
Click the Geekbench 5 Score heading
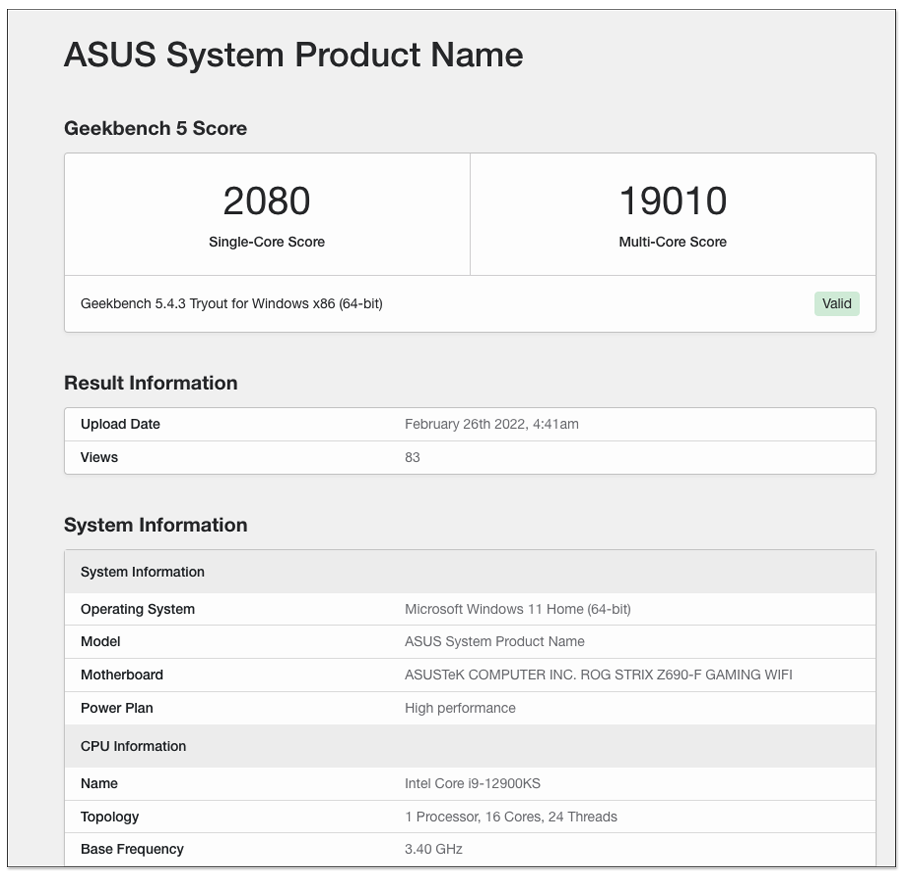[155, 128]
